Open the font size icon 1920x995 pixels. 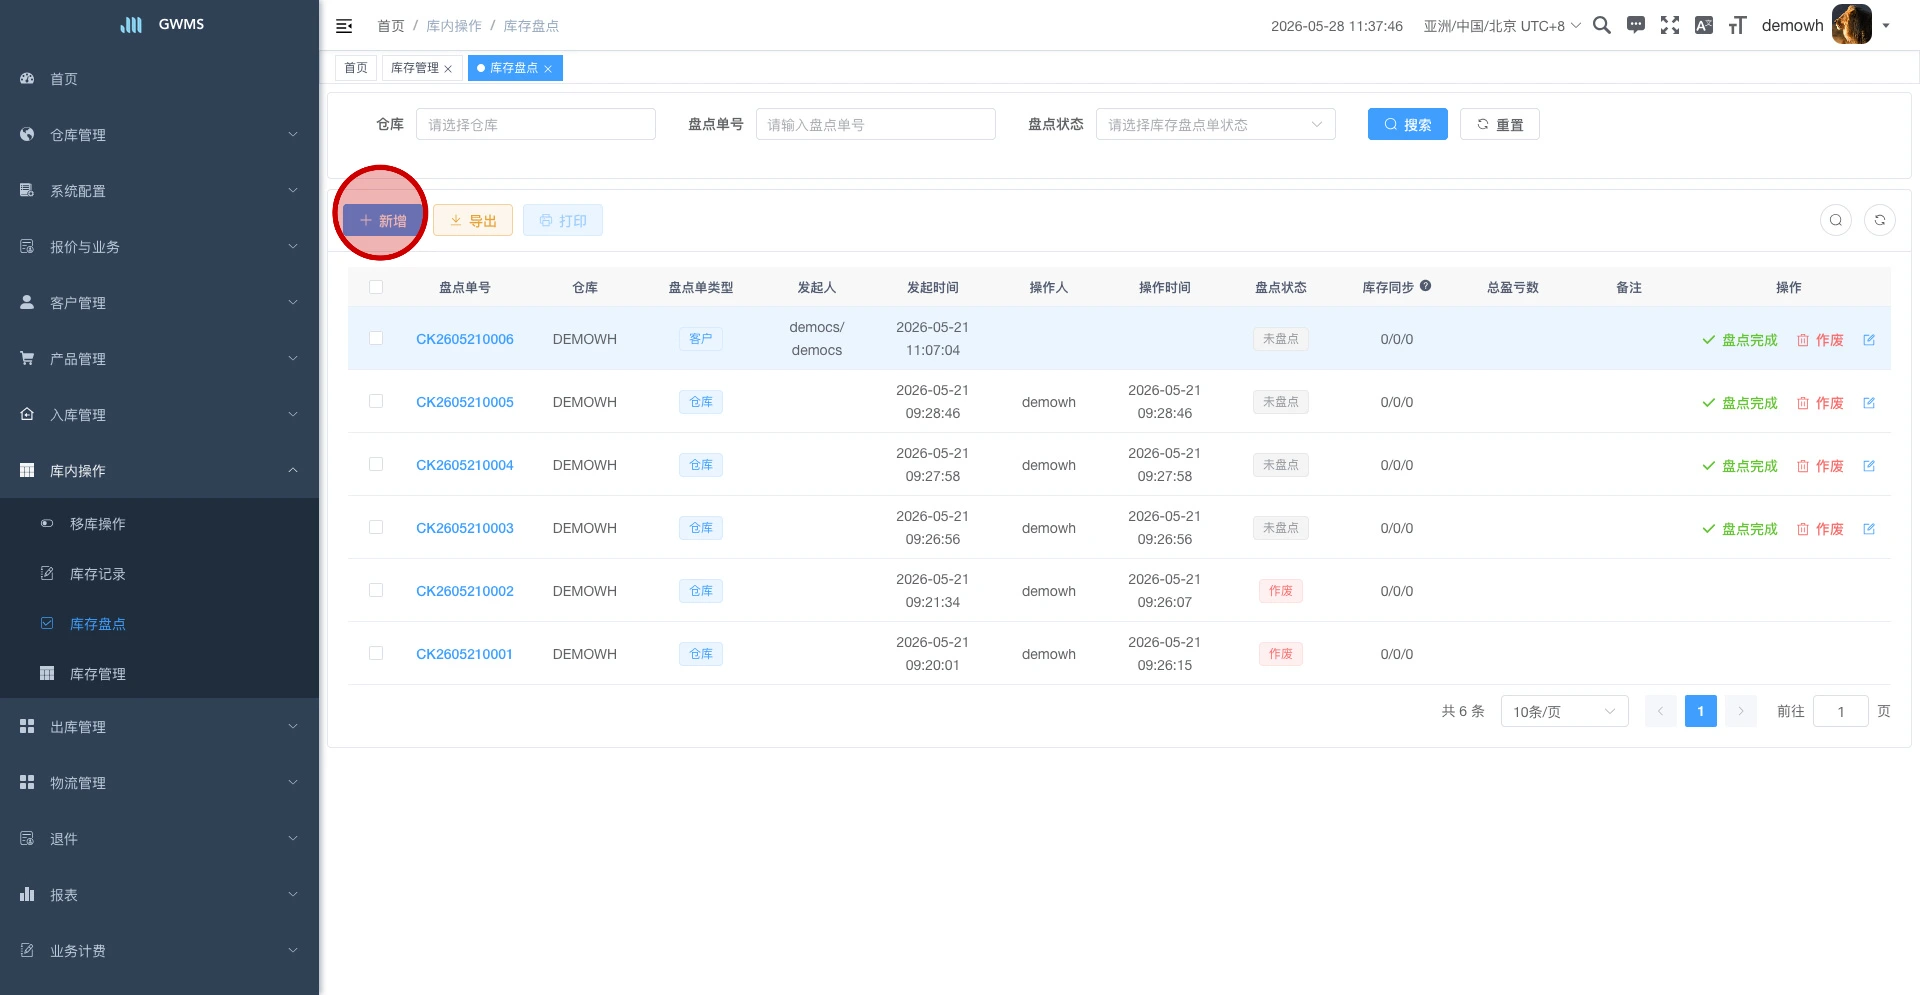pos(1738,25)
